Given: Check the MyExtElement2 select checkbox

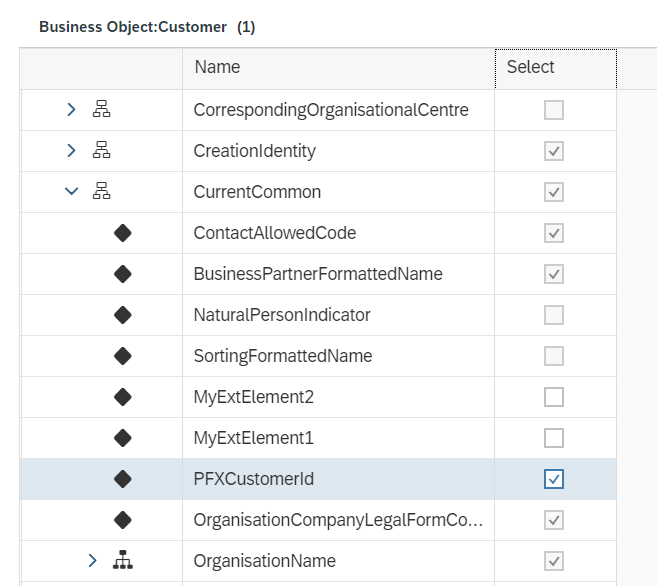Looking at the screenshot, I should (x=554, y=397).
